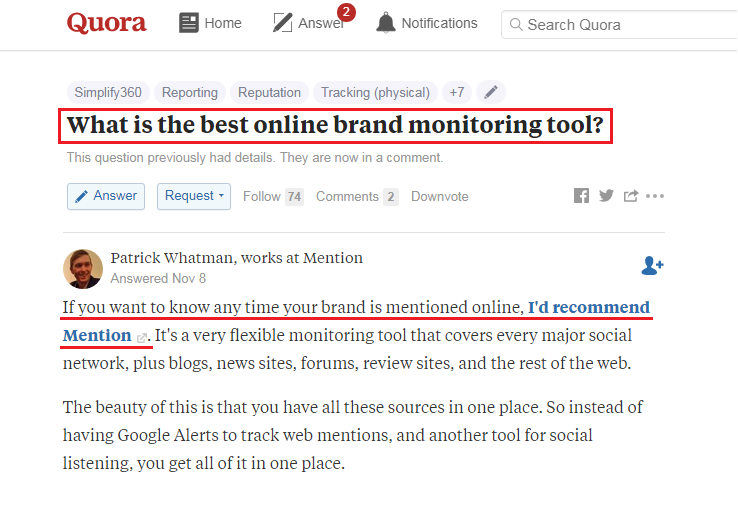Image resolution: width=738 pixels, height=507 pixels.
Task: Open the question title link
Action: click(335, 125)
